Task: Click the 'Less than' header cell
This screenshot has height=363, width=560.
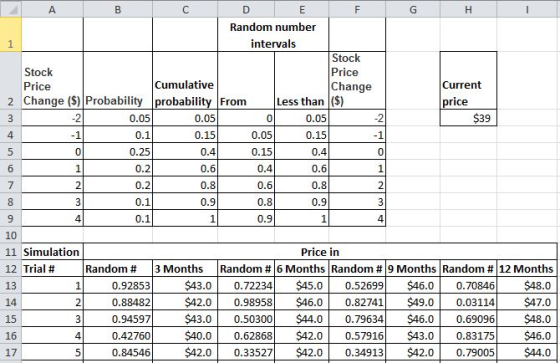Action: (302, 81)
